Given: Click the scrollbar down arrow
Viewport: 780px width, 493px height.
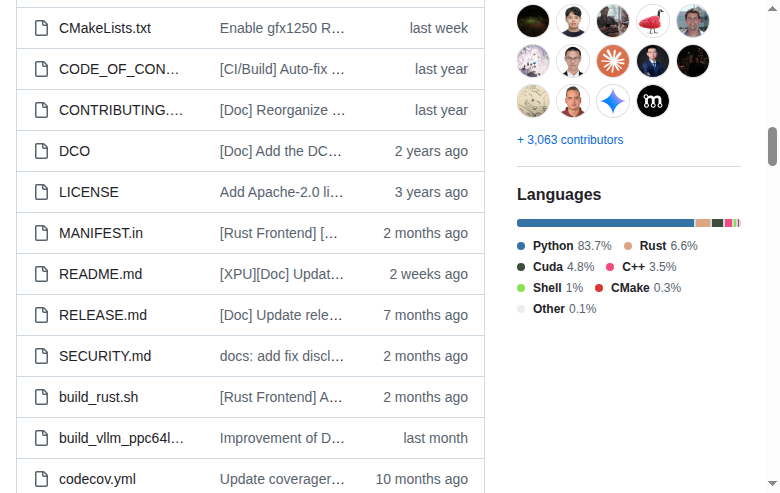Looking at the screenshot, I should 772,483.
